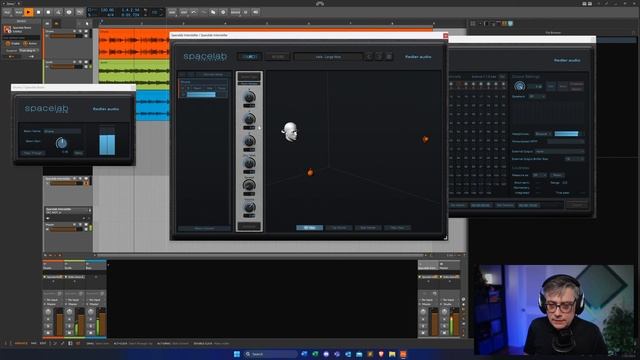The height and width of the screenshot is (360, 640).
Task: Open the Measure as dropdown under Loudness
Action: (x=540, y=175)
